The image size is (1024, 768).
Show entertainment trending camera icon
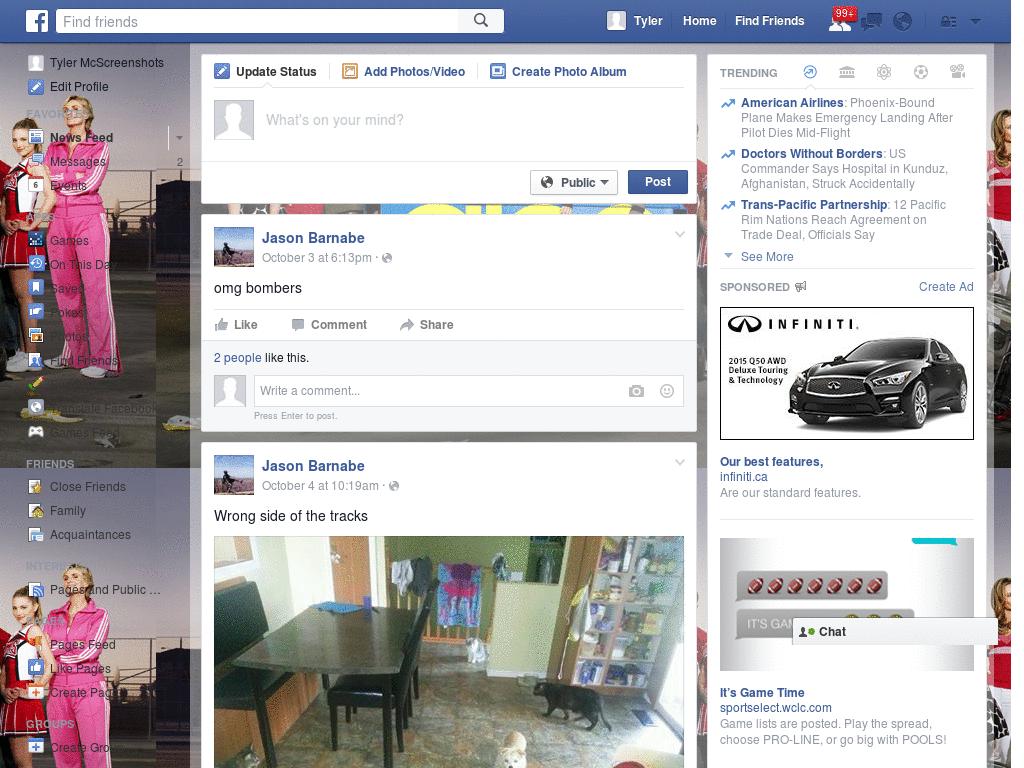(x=958, y=72)
